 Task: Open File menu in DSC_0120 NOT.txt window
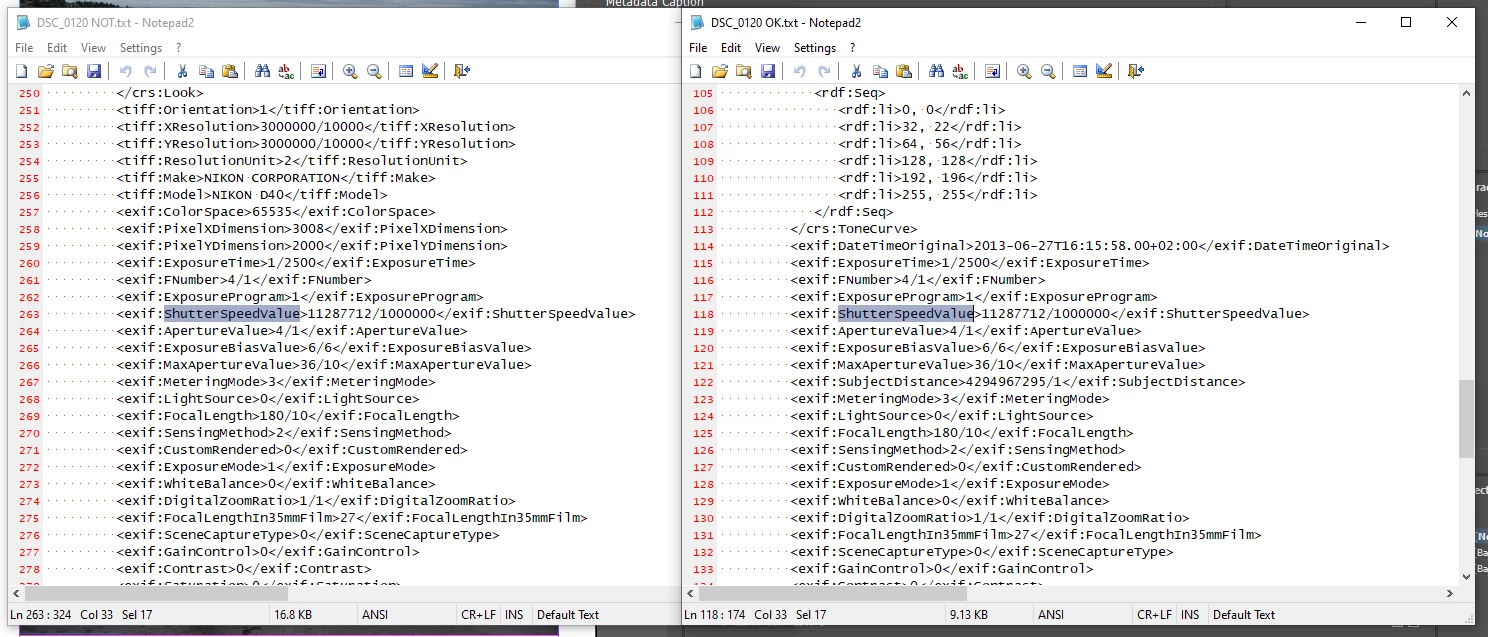[x=24, y=48]
